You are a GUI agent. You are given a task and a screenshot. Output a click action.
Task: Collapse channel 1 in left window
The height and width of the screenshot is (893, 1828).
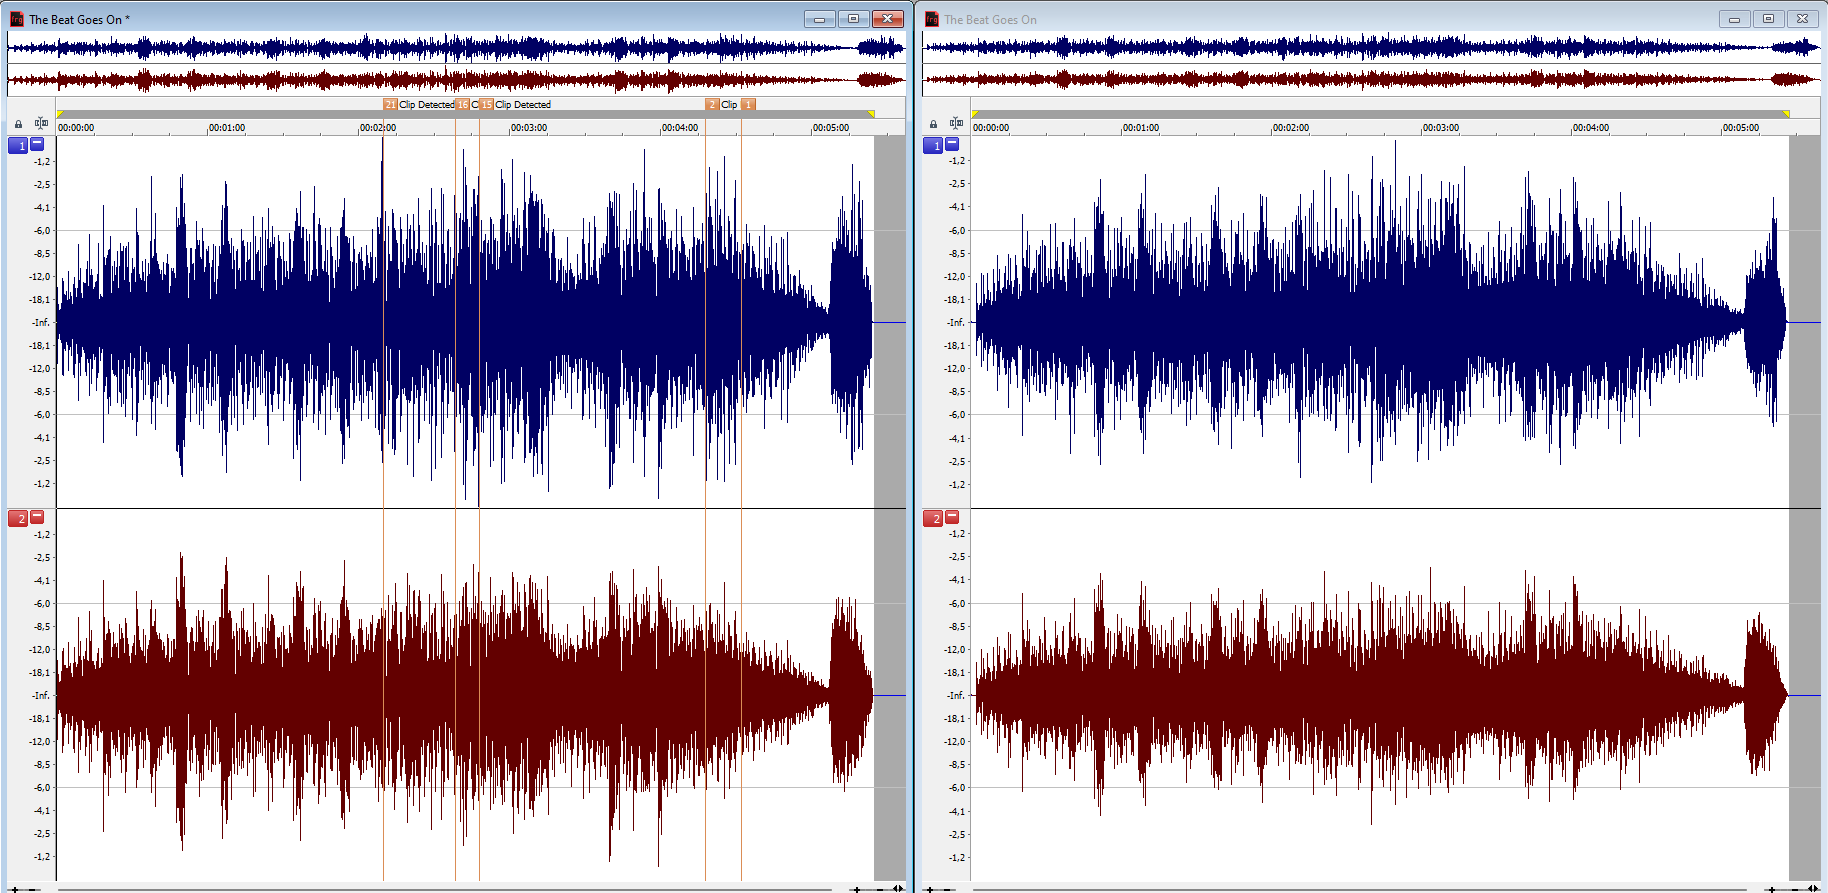click(38, 144)
